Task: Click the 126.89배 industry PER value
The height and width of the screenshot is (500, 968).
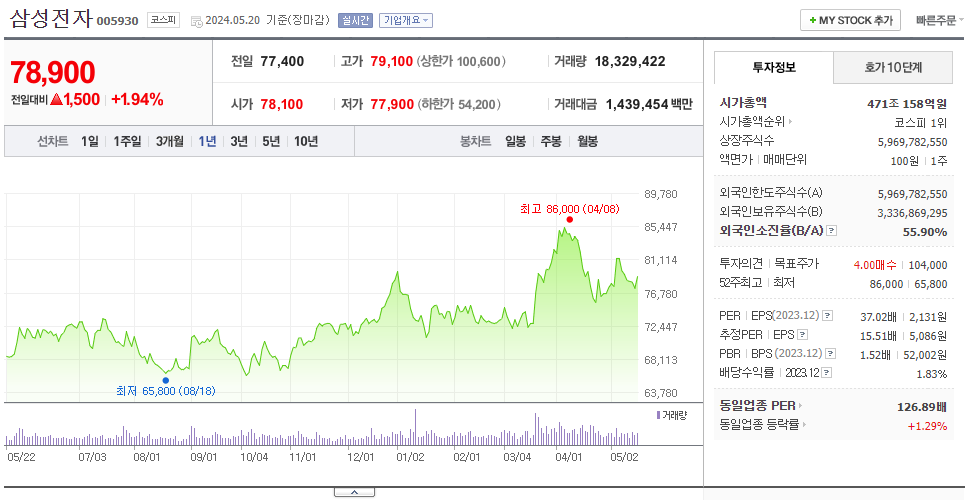Action: [x=922, y=406]
